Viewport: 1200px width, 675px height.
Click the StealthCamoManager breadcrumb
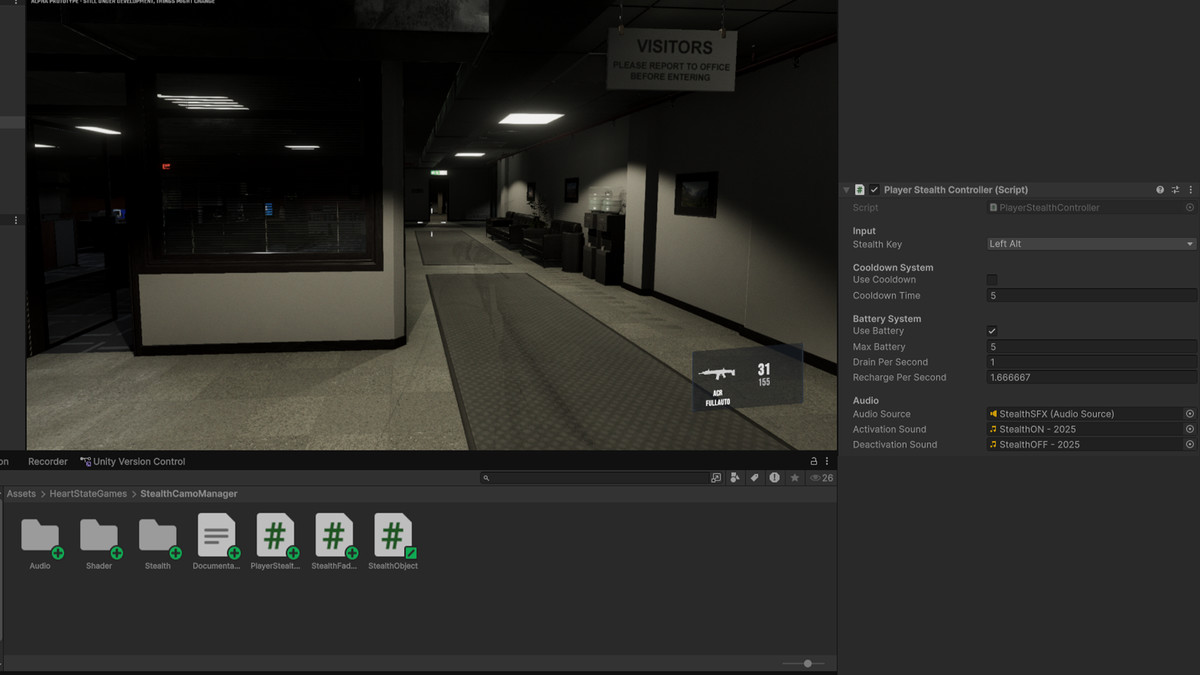pos(189,494)
